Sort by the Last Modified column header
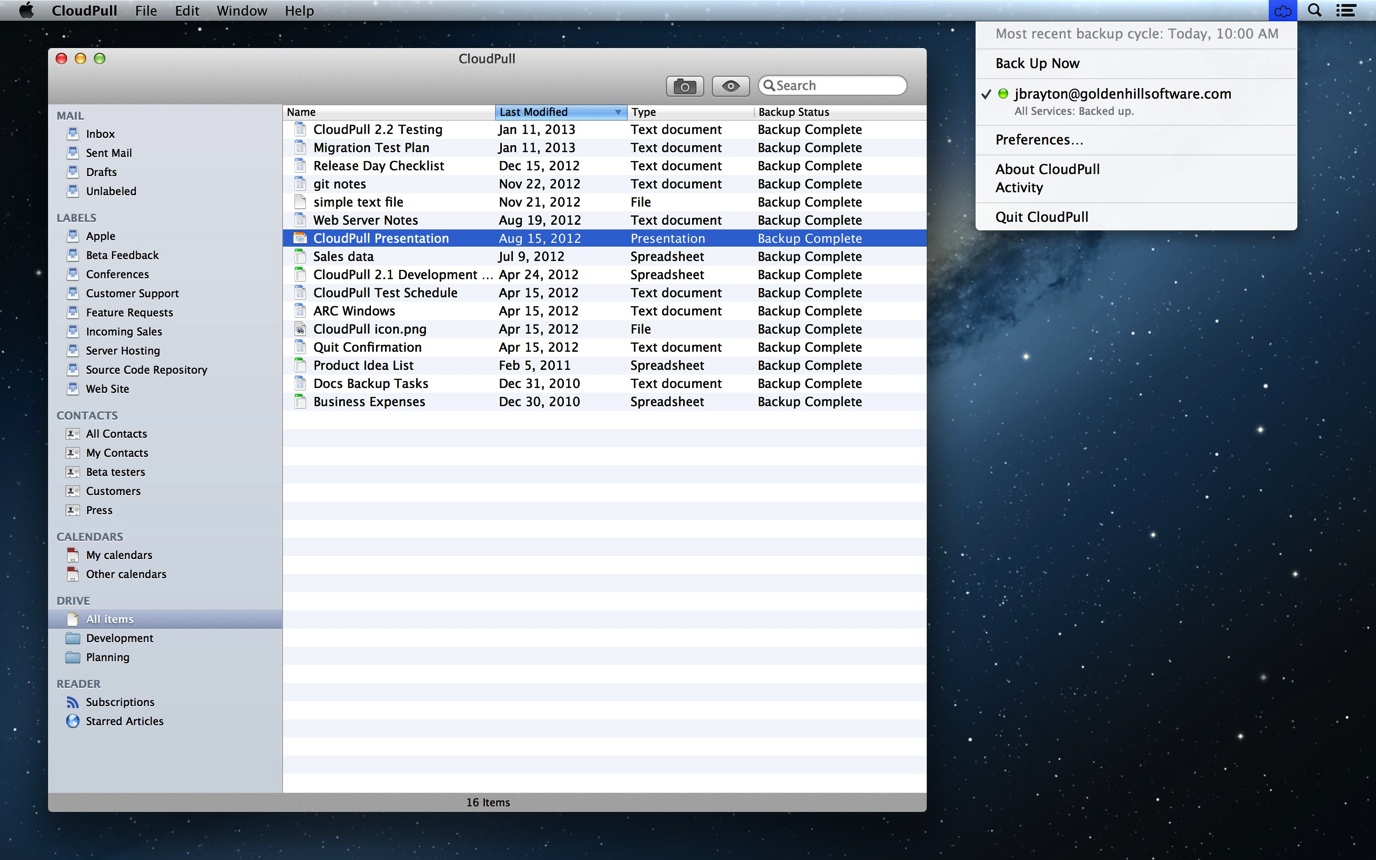Viewport: 1376px width, 860px height. pos(560,112)
